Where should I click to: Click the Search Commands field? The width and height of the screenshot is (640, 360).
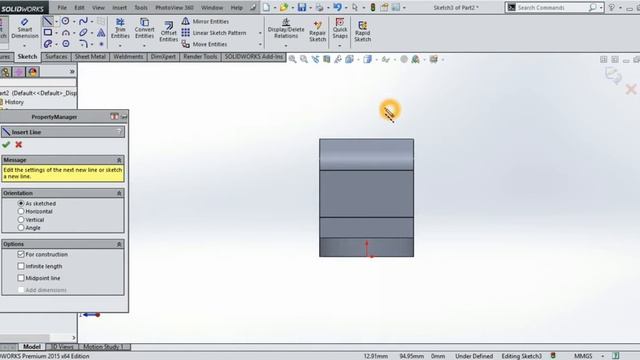[554, 7]
